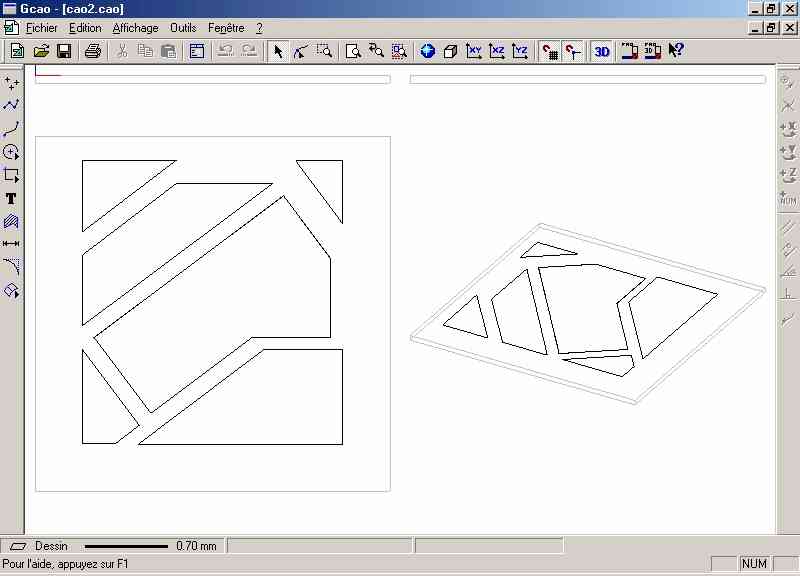Screen dimensions: 800x576
Task: Click the Save floppy disk button
Action: pyautogui.click(x=64, y=51)
